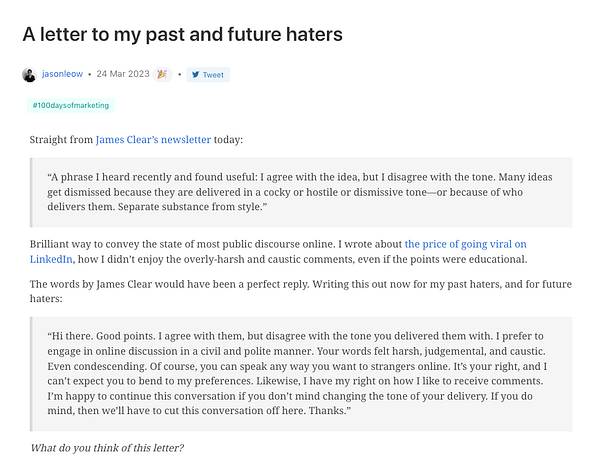Open the #100daysofmarketing tag
The height and width of the screenshot is (475, 600).
click(71, 105)
